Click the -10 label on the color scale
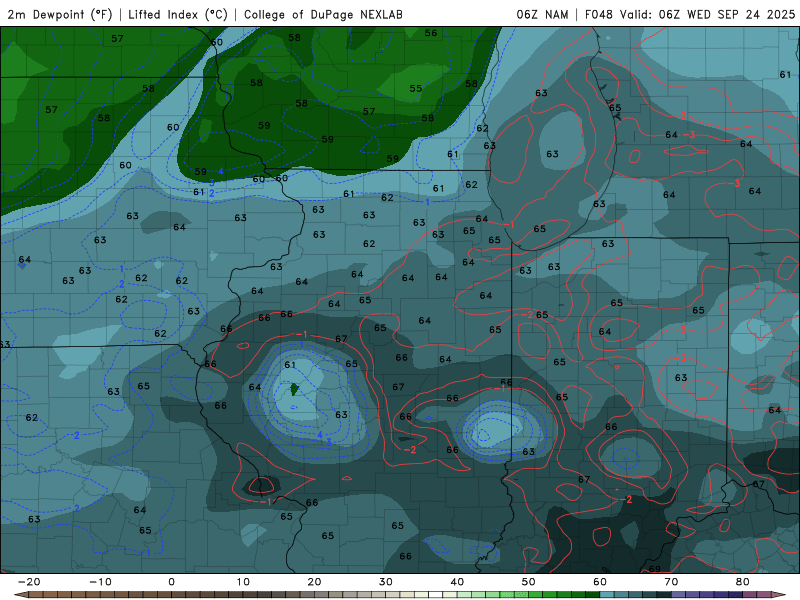 pos(100,582)
